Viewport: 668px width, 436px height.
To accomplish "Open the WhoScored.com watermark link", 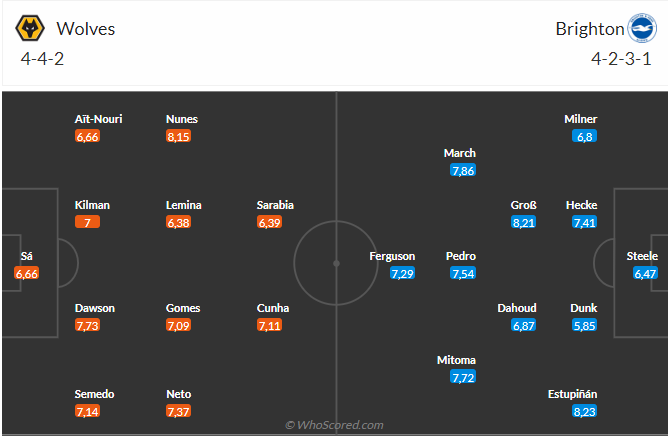I will coord(334,425).
